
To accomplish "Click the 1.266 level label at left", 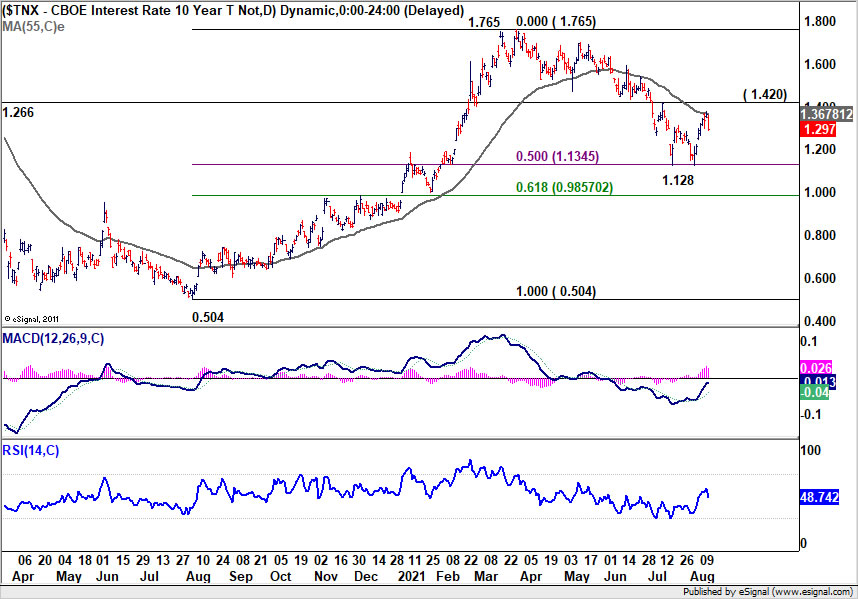I will [x=18, y=113].
